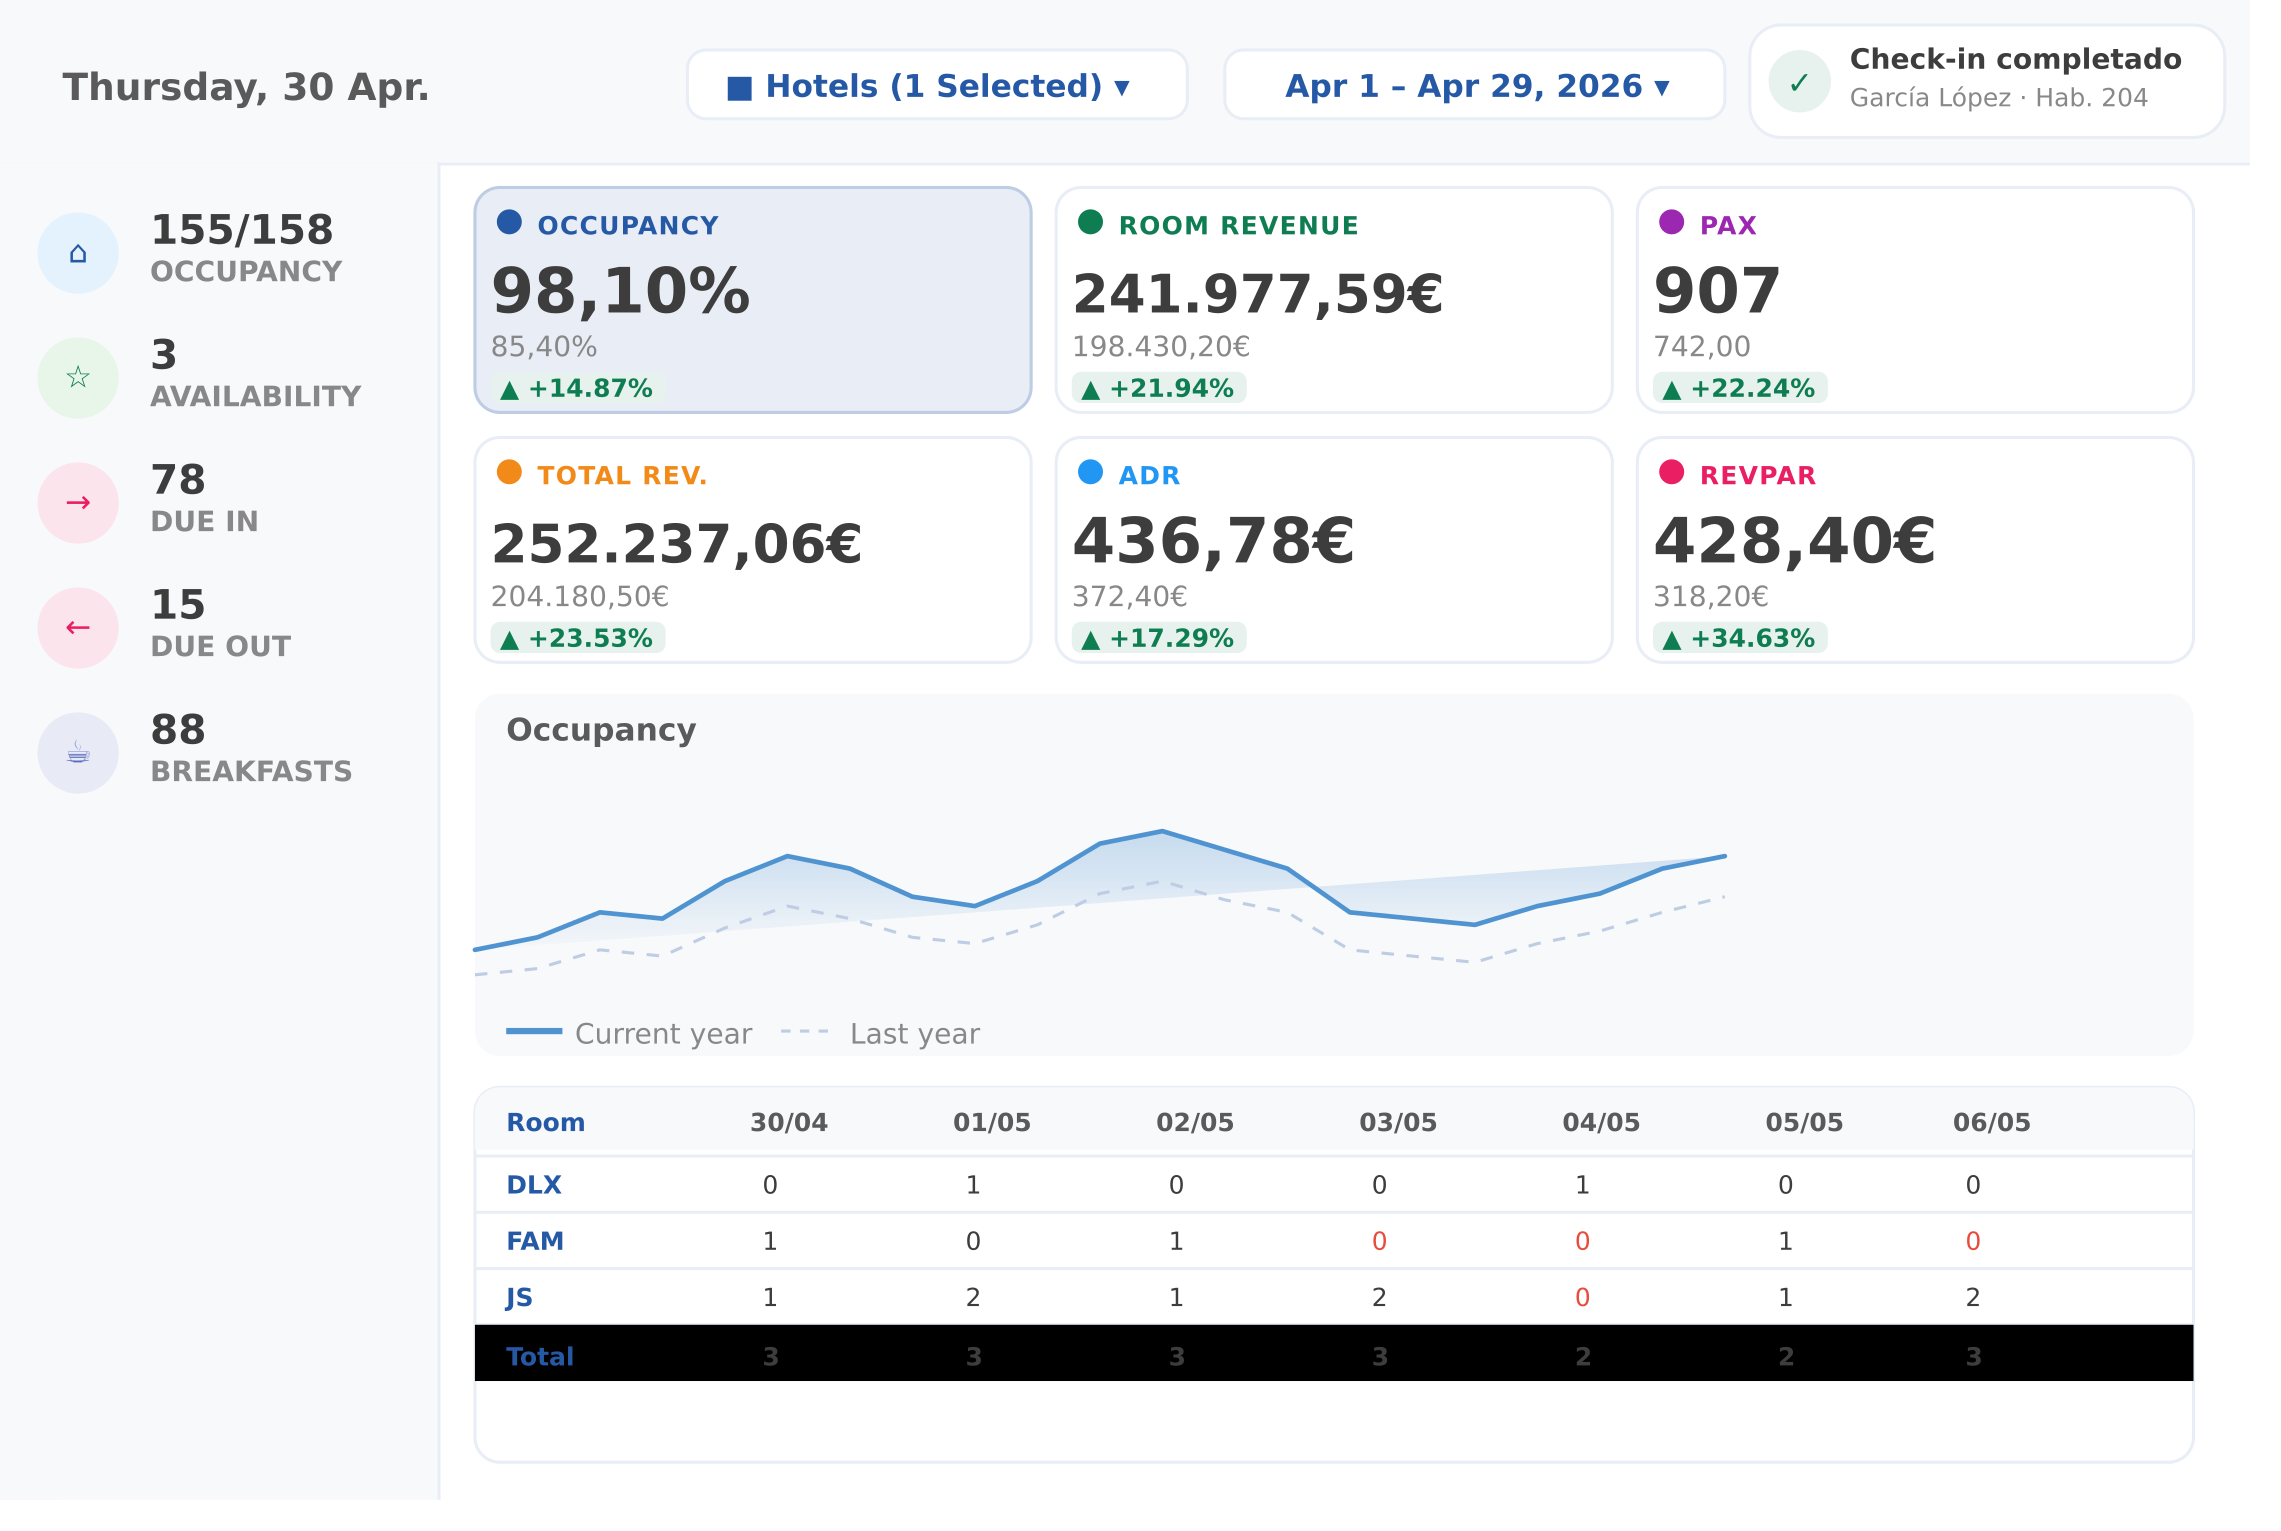Toggle the Last year legend entry

pyautogui.click(x=880, y=1033)
